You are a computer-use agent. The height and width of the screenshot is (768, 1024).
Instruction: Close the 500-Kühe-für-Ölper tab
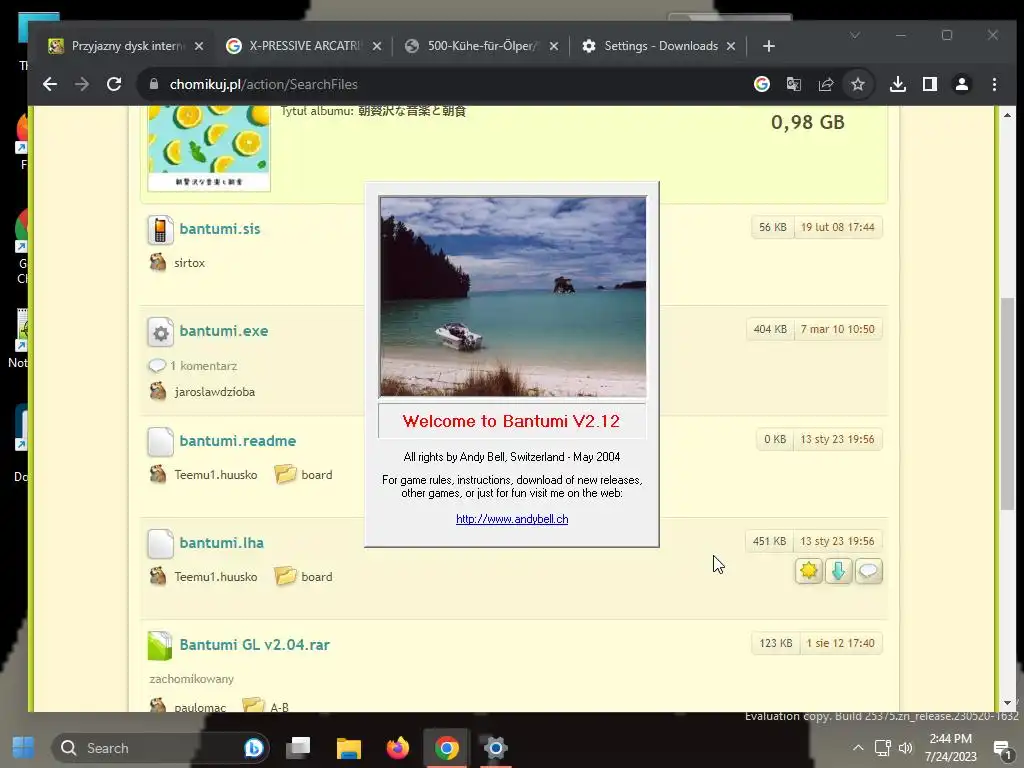click(553, 46)
